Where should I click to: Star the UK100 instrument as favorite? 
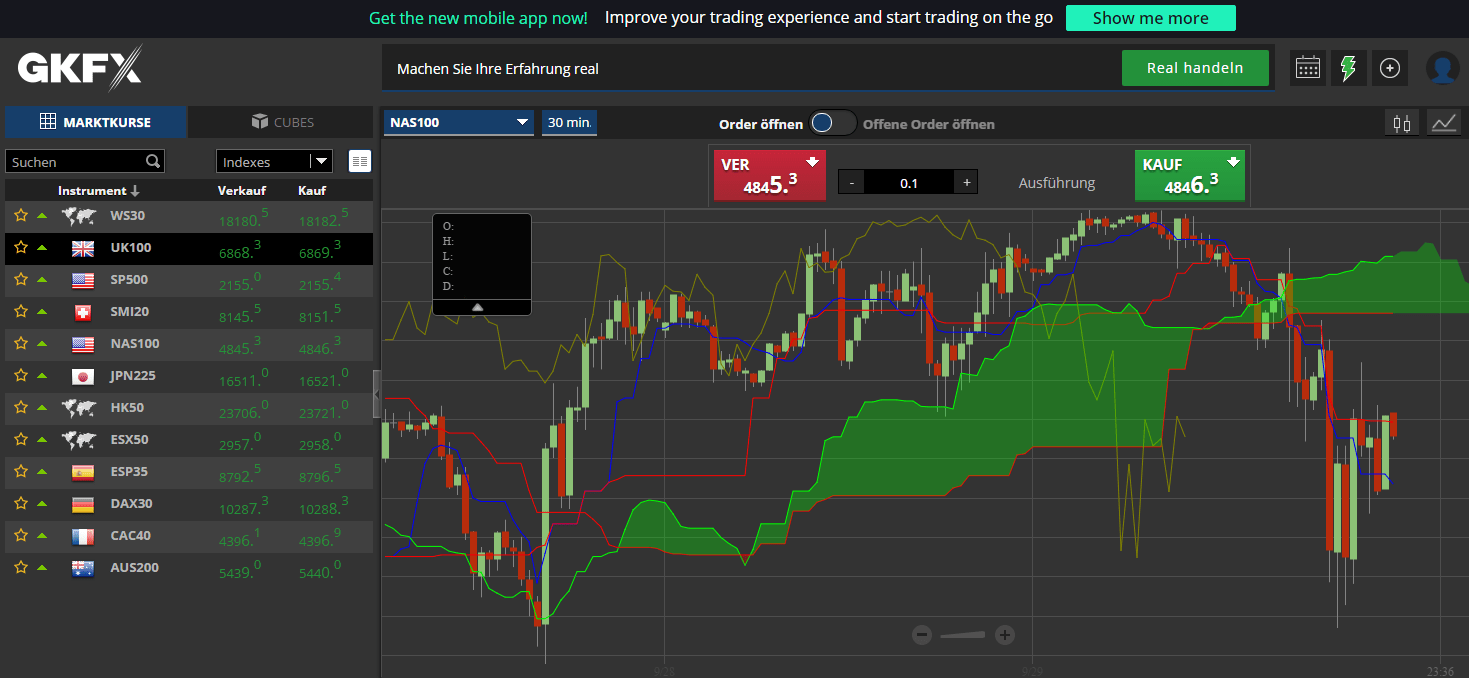(x=20, y=247)
